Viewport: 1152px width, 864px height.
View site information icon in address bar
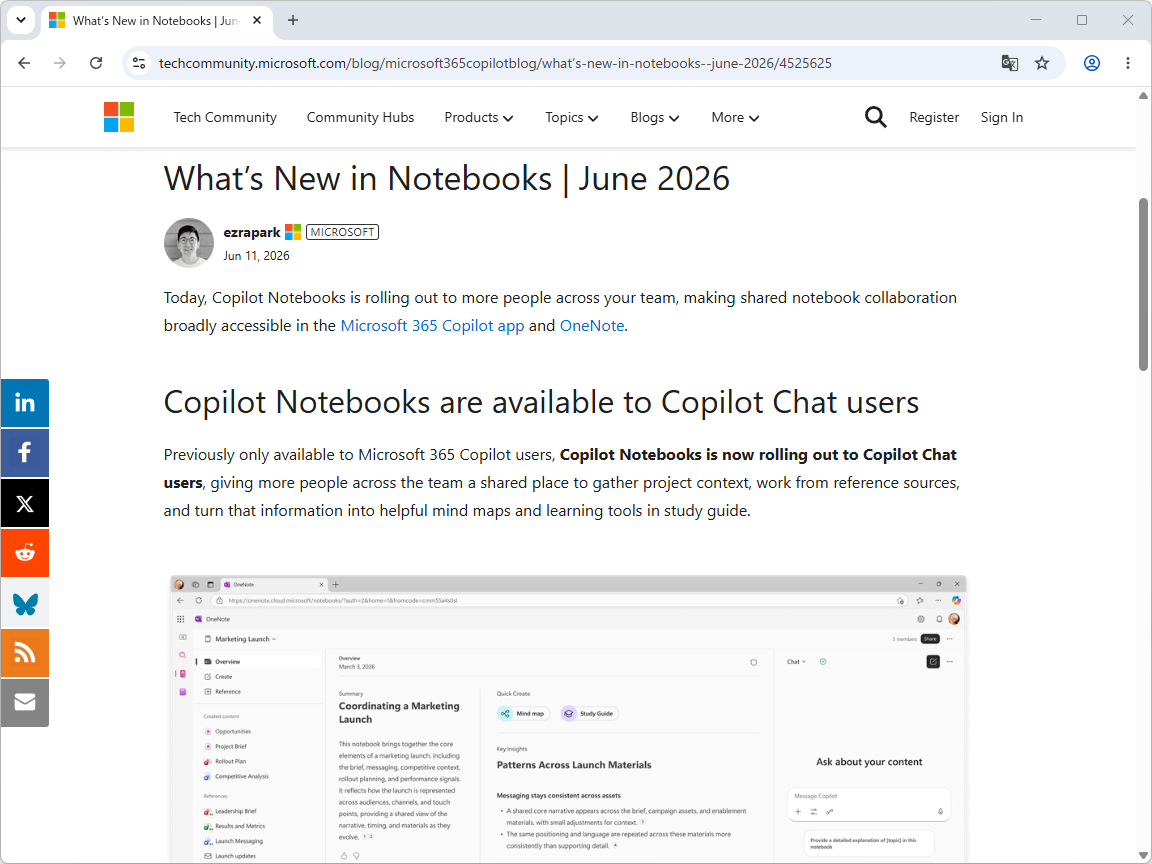[x=140, y=63]
